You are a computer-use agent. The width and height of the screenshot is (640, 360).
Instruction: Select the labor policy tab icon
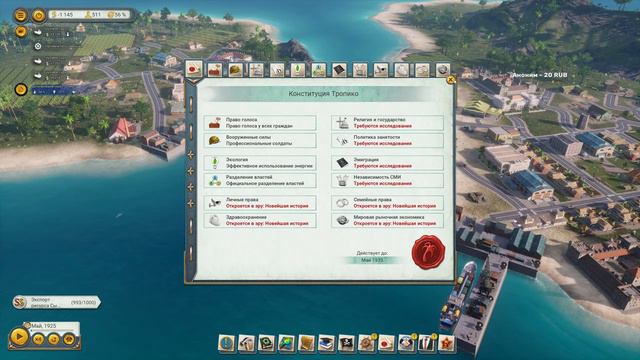pos(277,70)
